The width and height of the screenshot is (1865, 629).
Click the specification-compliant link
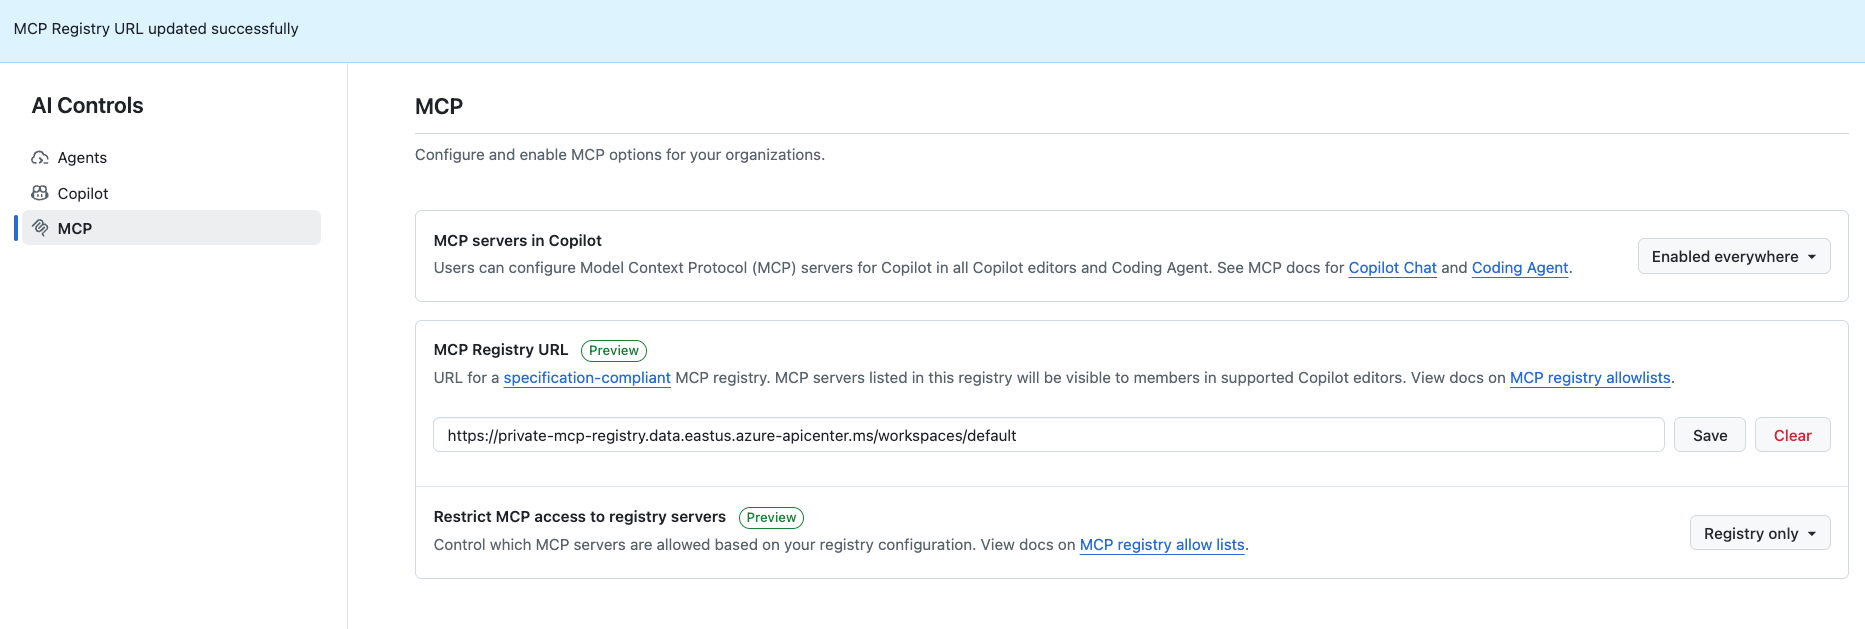[x=586, y=377]
